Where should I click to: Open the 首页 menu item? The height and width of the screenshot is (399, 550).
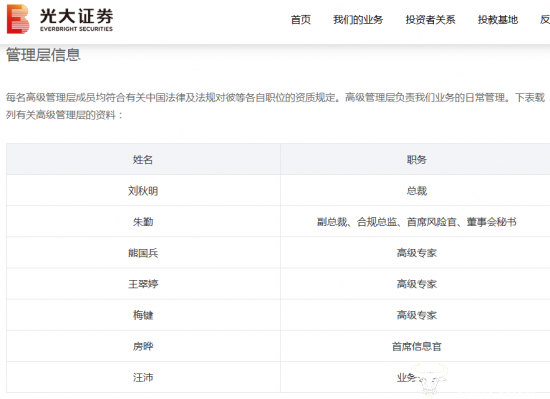tap(301, 20)
